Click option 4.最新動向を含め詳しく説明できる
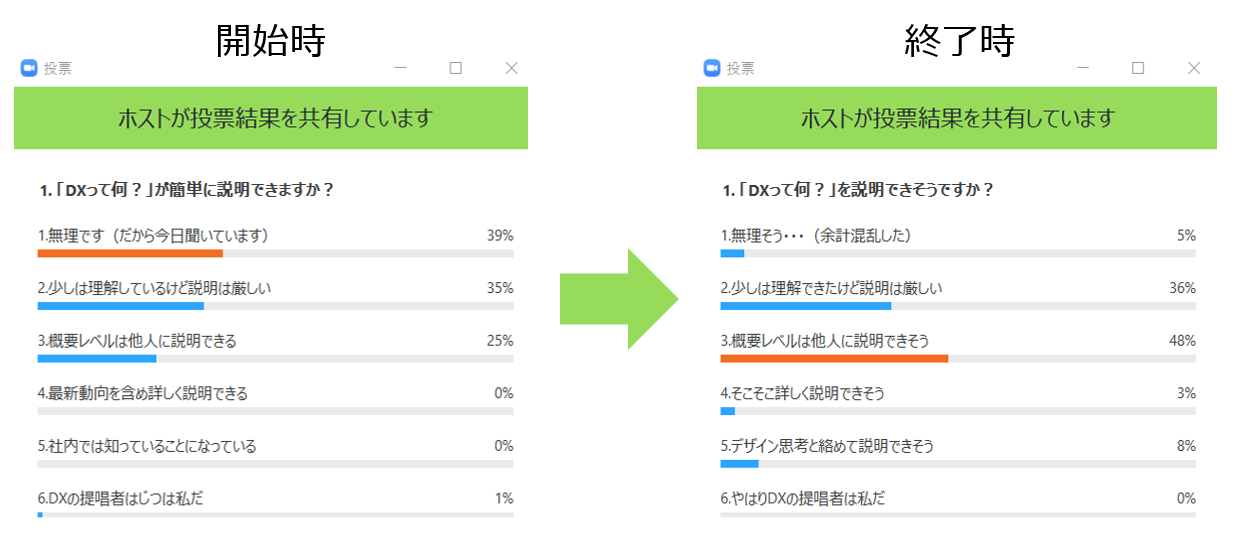The width and height of the screenshot is (1248, 559). click(142, 393)
